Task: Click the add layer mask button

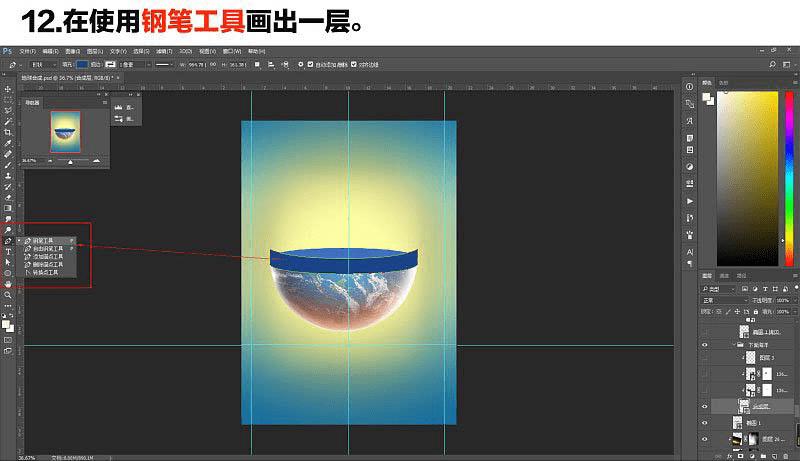Action: 741,456
